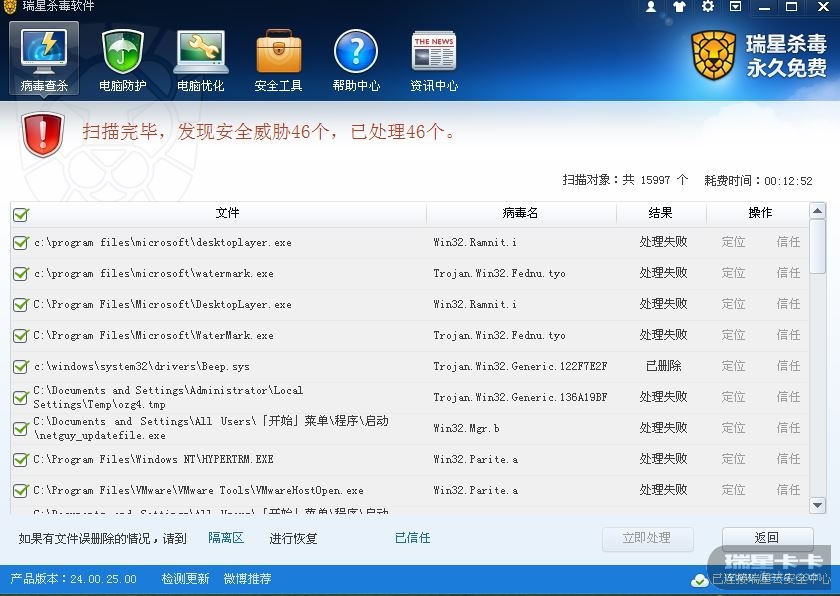Click 产品版本 24.00.25.00 text
The width and height of the screenshot is (840, 596).
[73, 579]
